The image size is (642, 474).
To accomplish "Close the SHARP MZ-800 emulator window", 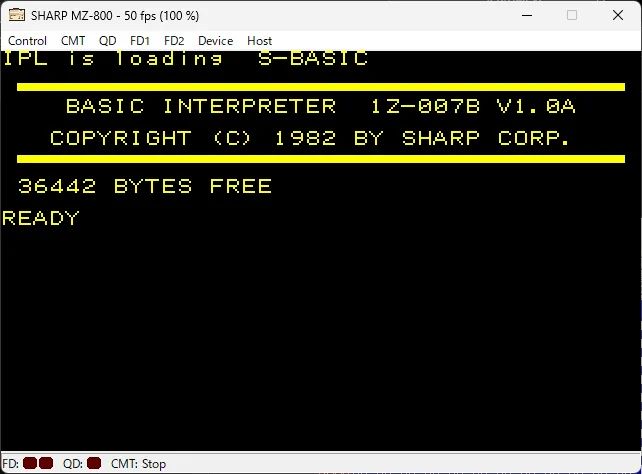I will [618, 16].
